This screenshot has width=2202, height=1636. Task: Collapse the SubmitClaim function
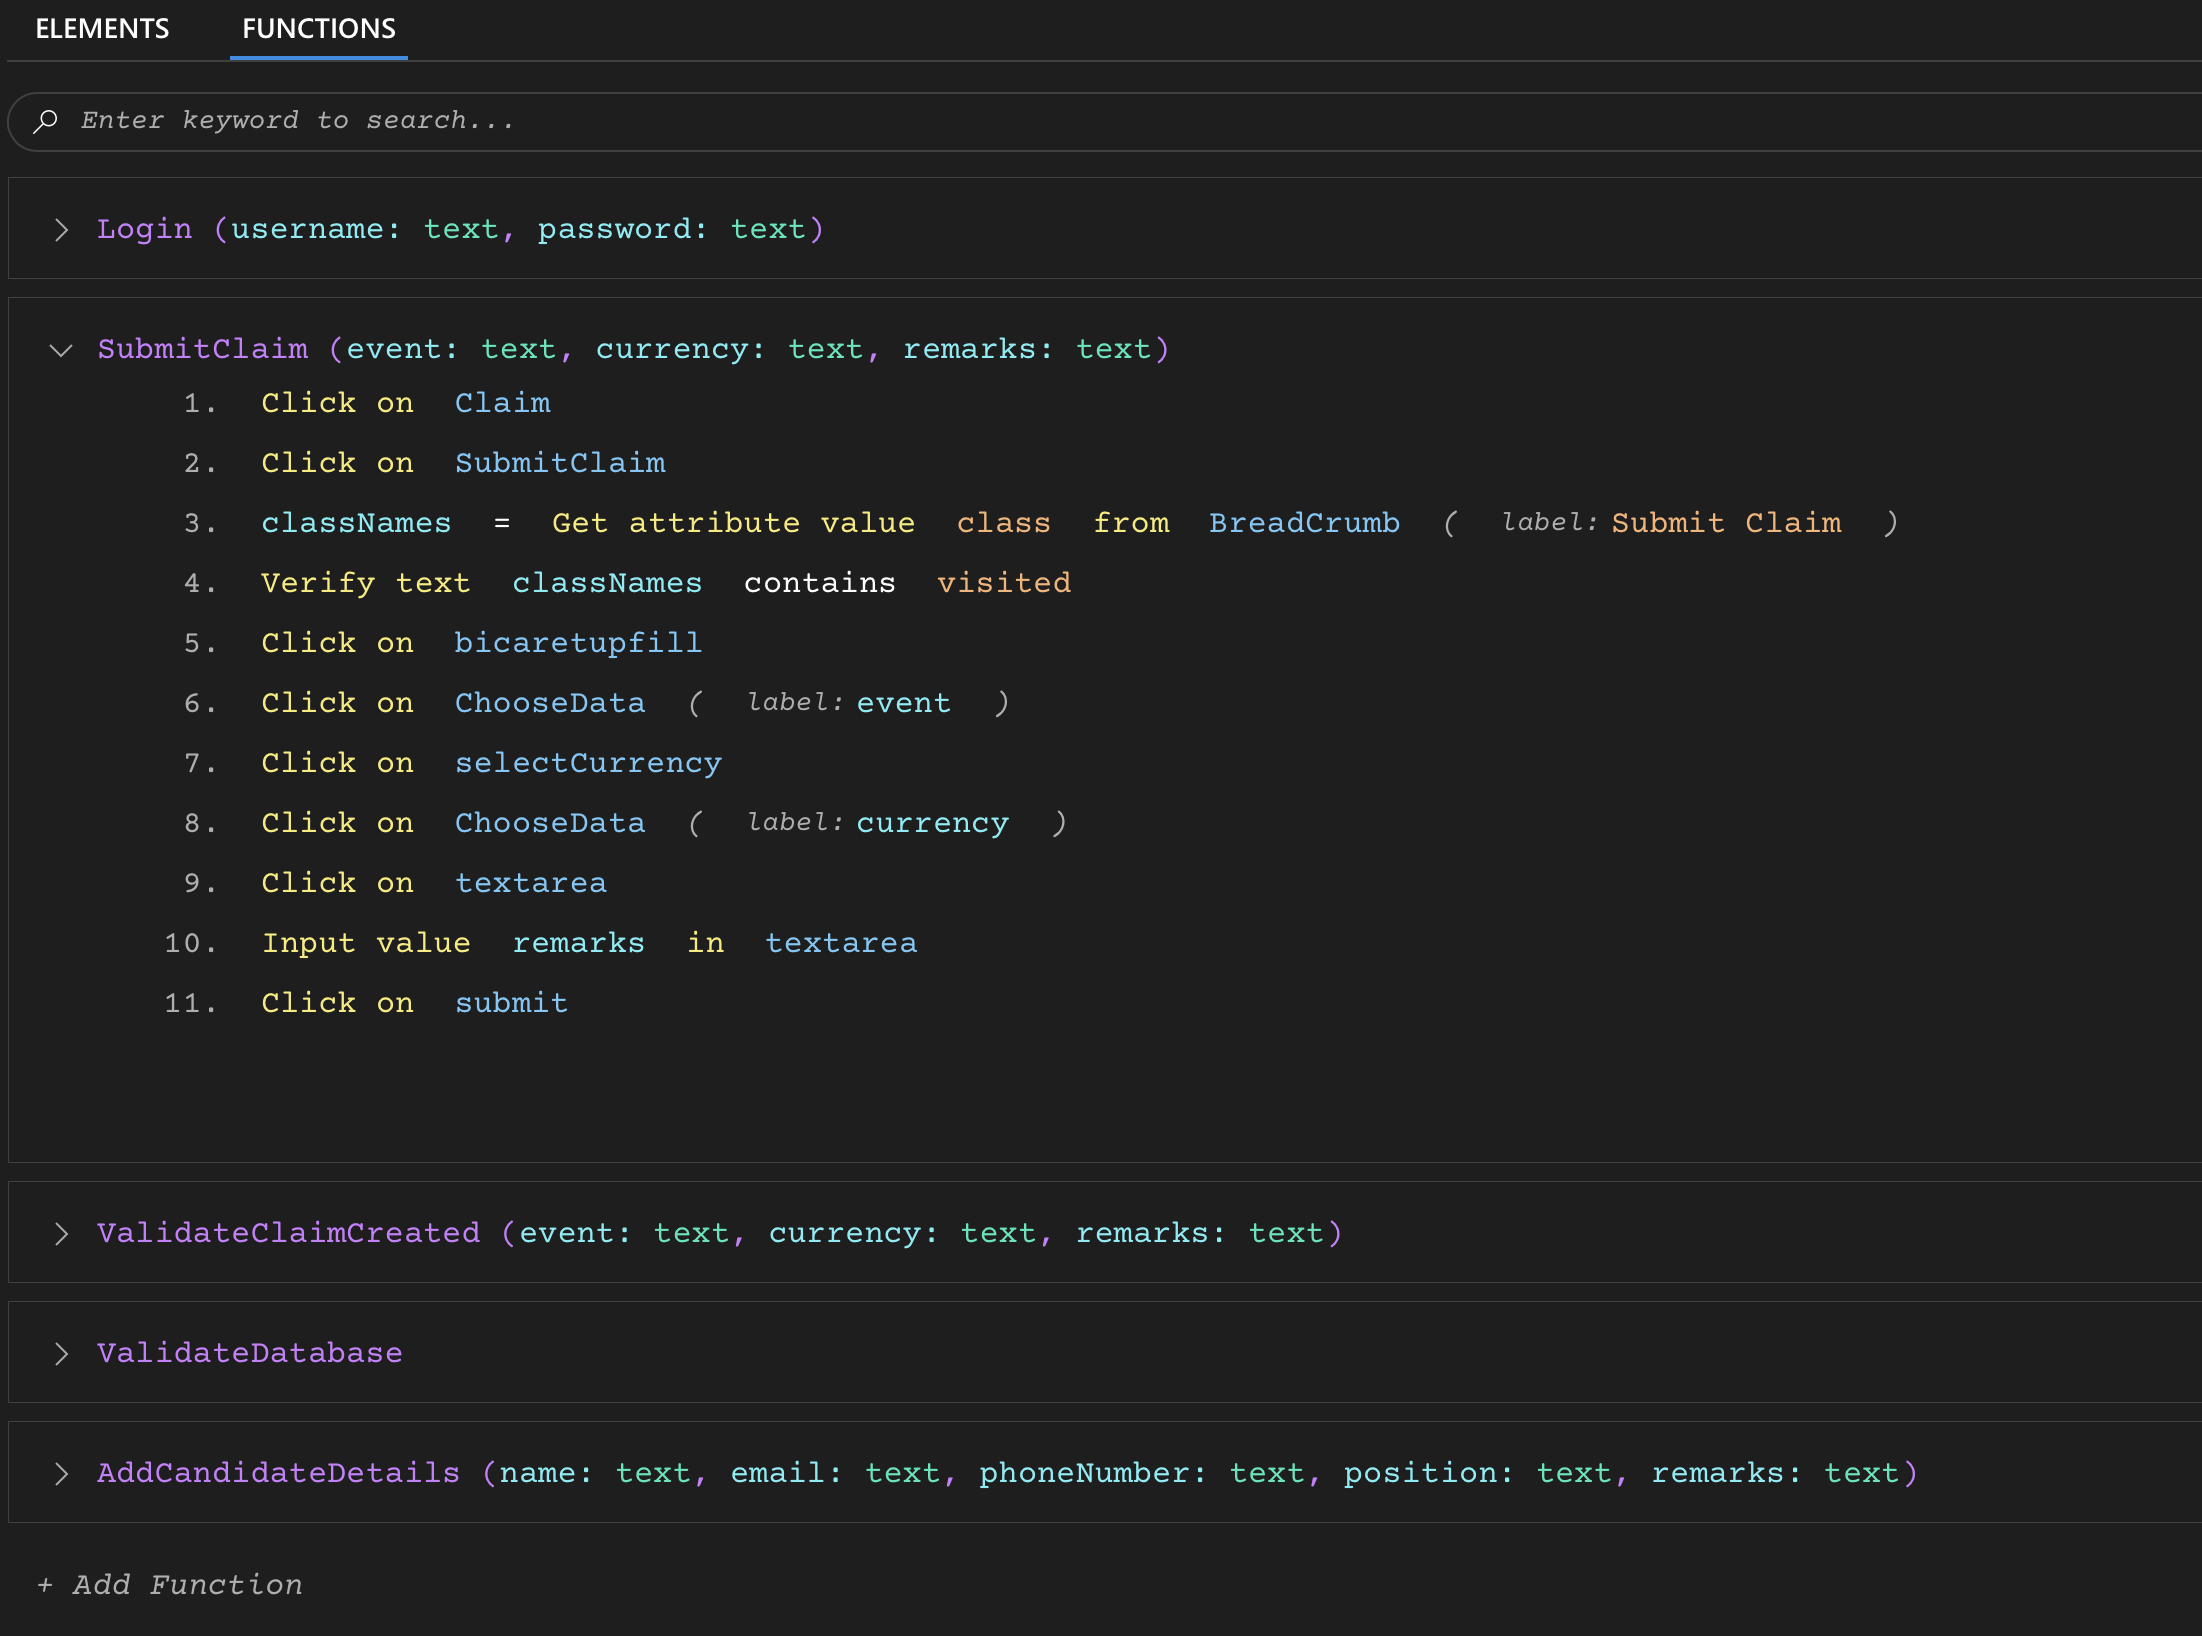point(61,350)
